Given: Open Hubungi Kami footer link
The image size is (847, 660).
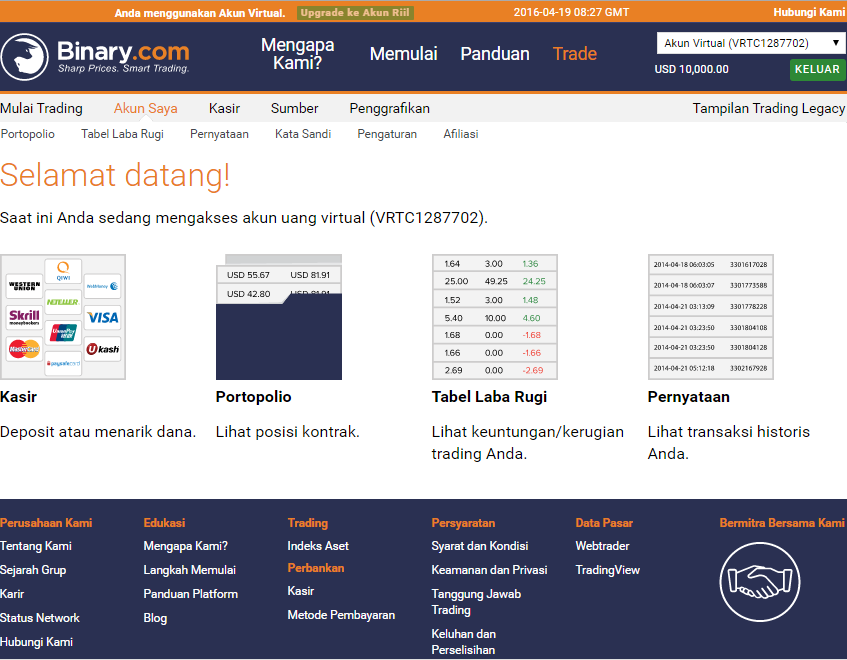Looking at the screenshot, I should (x=36, y=642).
